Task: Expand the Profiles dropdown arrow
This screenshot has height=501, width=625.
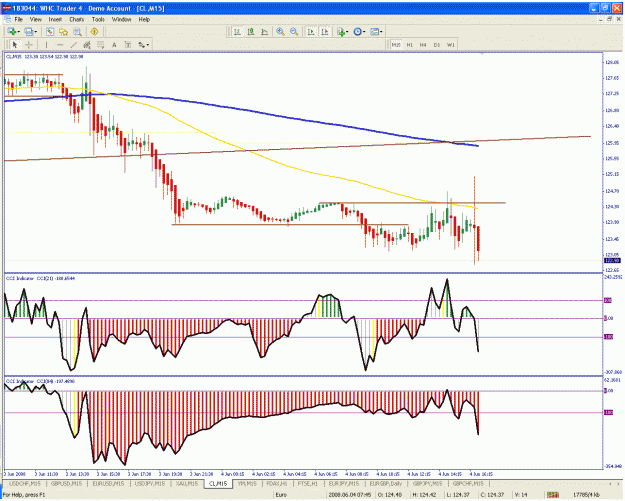Action: pyautogui.click(x=36, y=32)
